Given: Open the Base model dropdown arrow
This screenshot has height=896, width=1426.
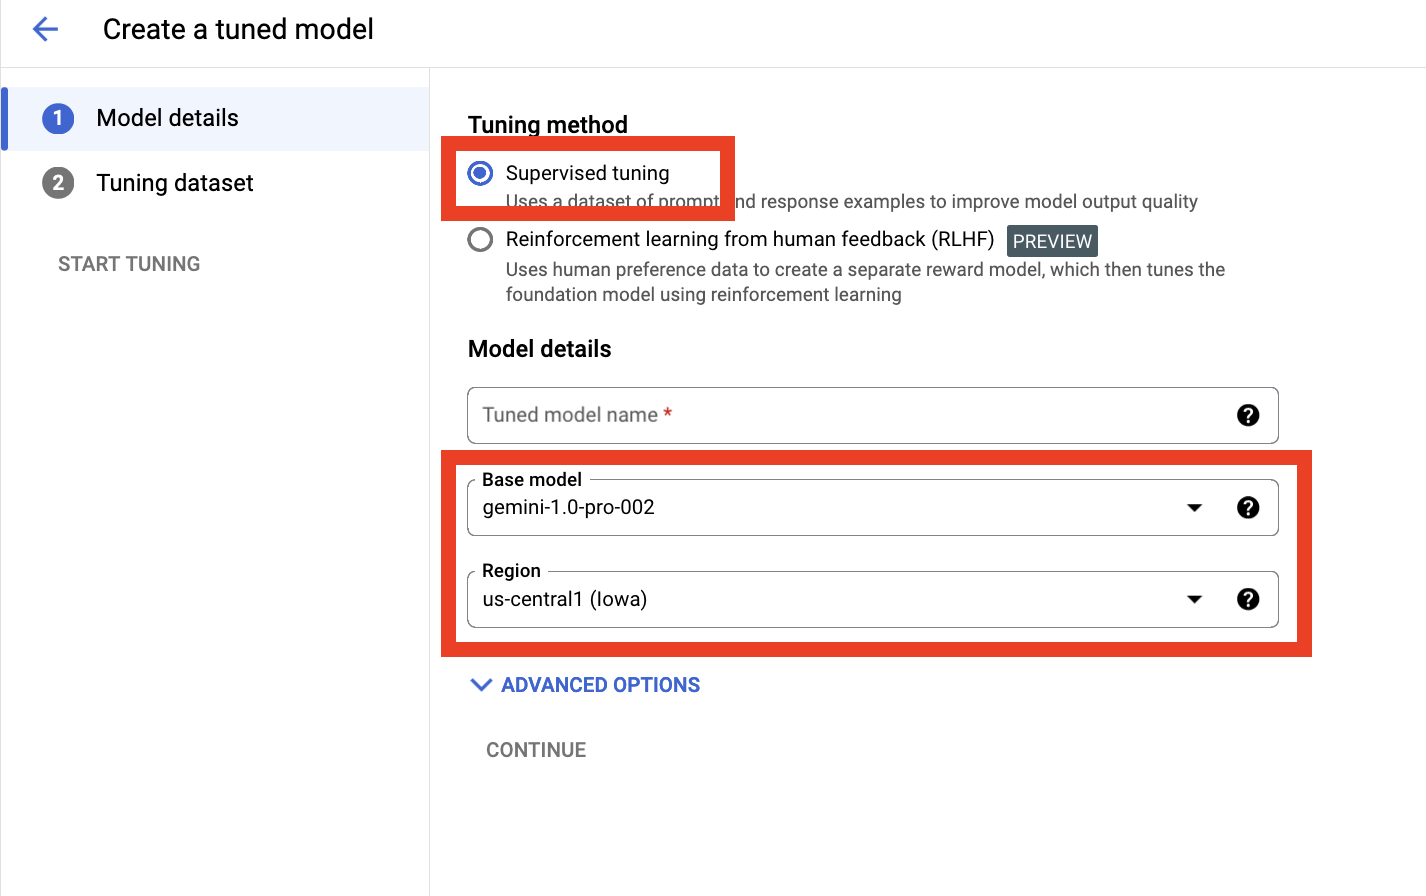Looking at the screenshot, I should pyautogui.click(x=1194, y=508).
